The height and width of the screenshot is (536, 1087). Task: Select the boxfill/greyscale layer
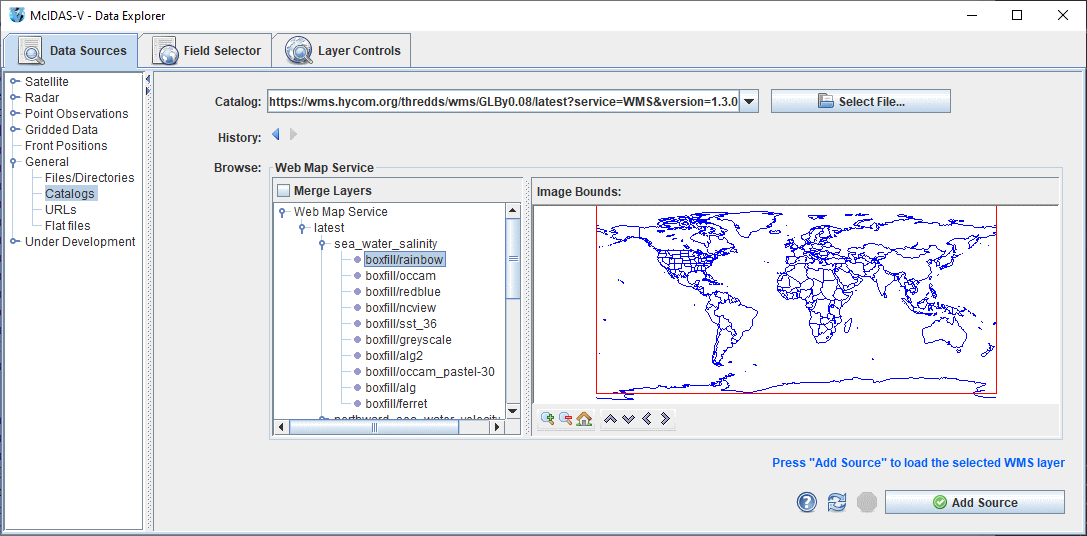coord(408,339)
